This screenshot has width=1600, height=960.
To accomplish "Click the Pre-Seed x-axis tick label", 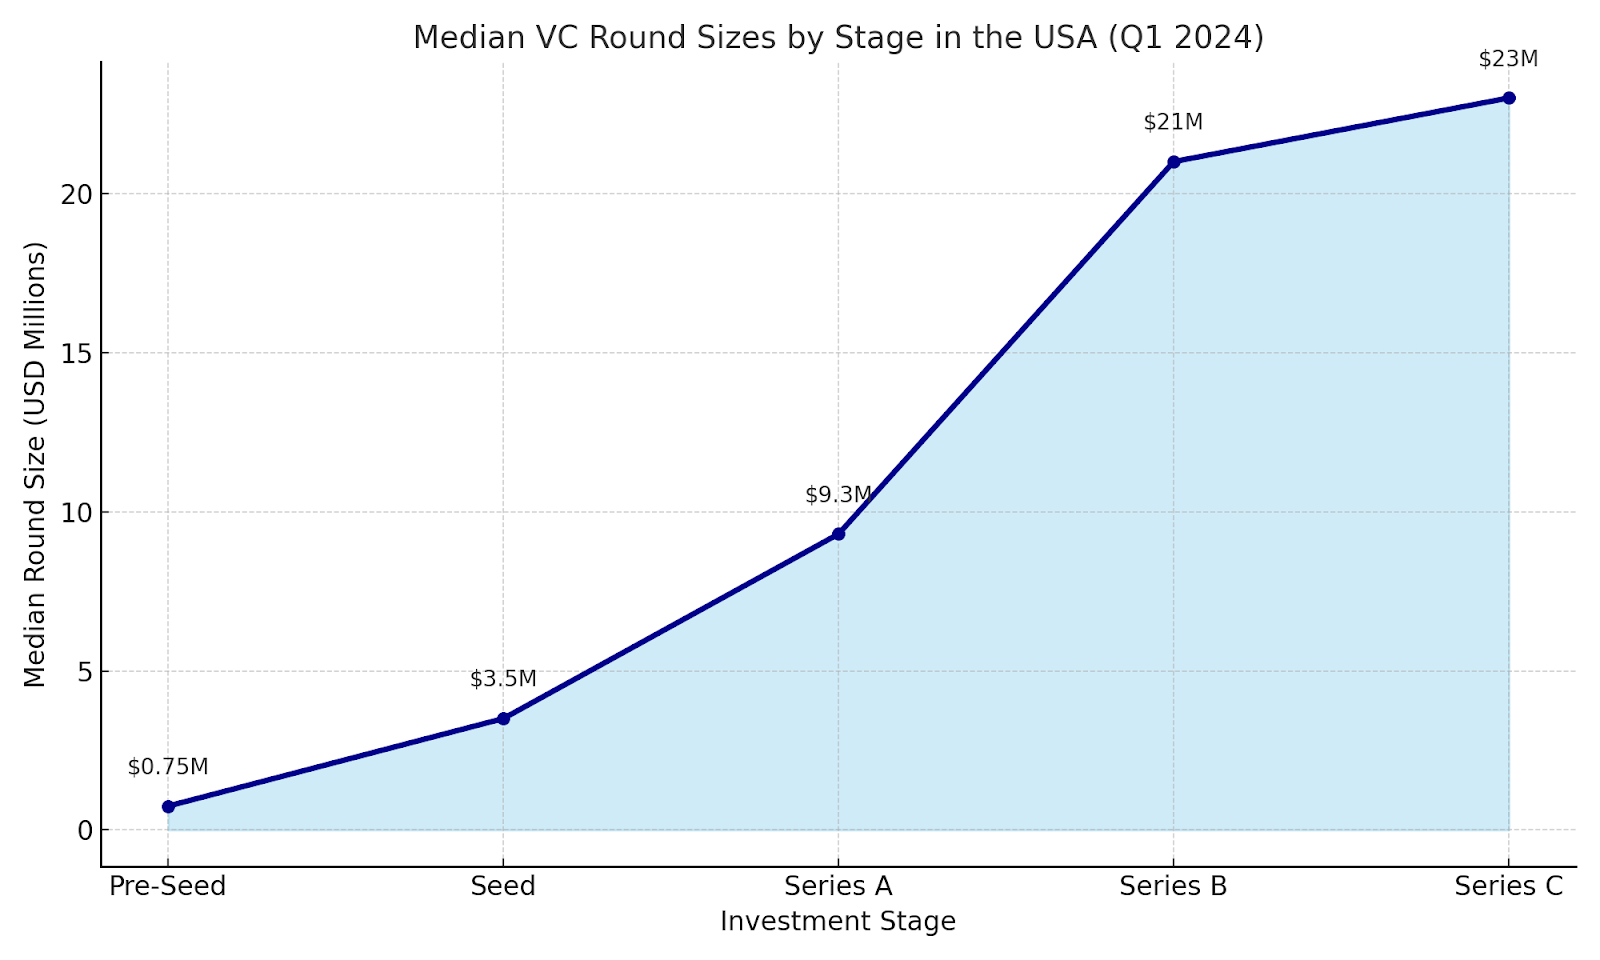I will 168,886.
